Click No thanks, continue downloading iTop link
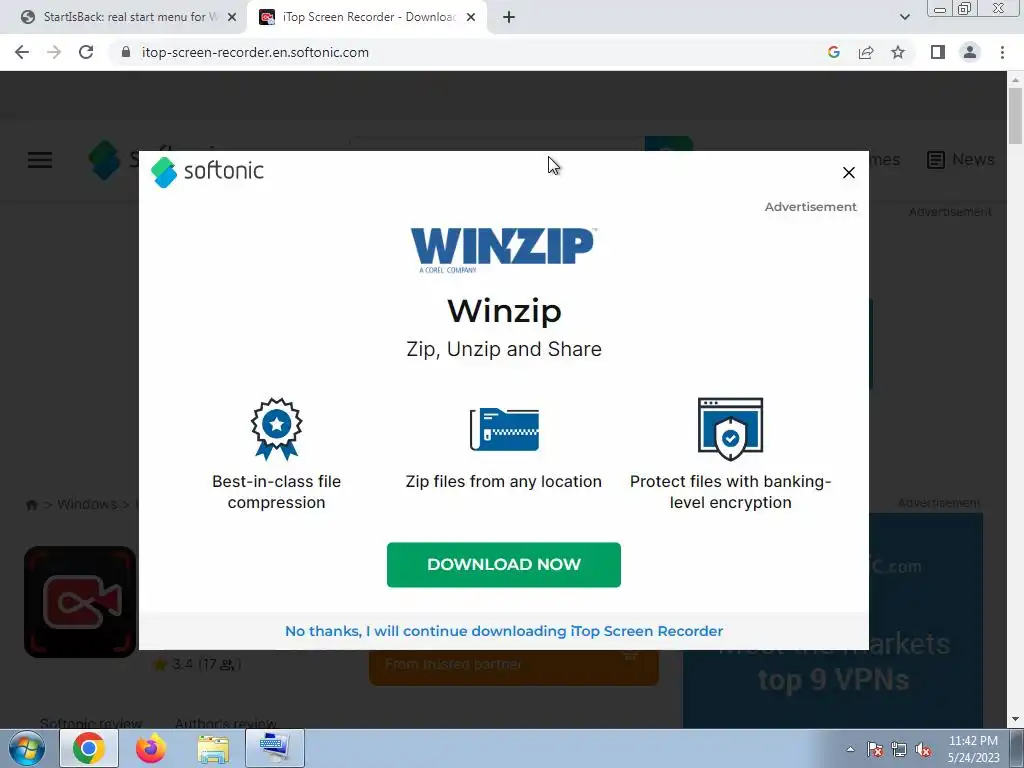The width and height of the screenshot is (1024, 768). coord(504,631)
